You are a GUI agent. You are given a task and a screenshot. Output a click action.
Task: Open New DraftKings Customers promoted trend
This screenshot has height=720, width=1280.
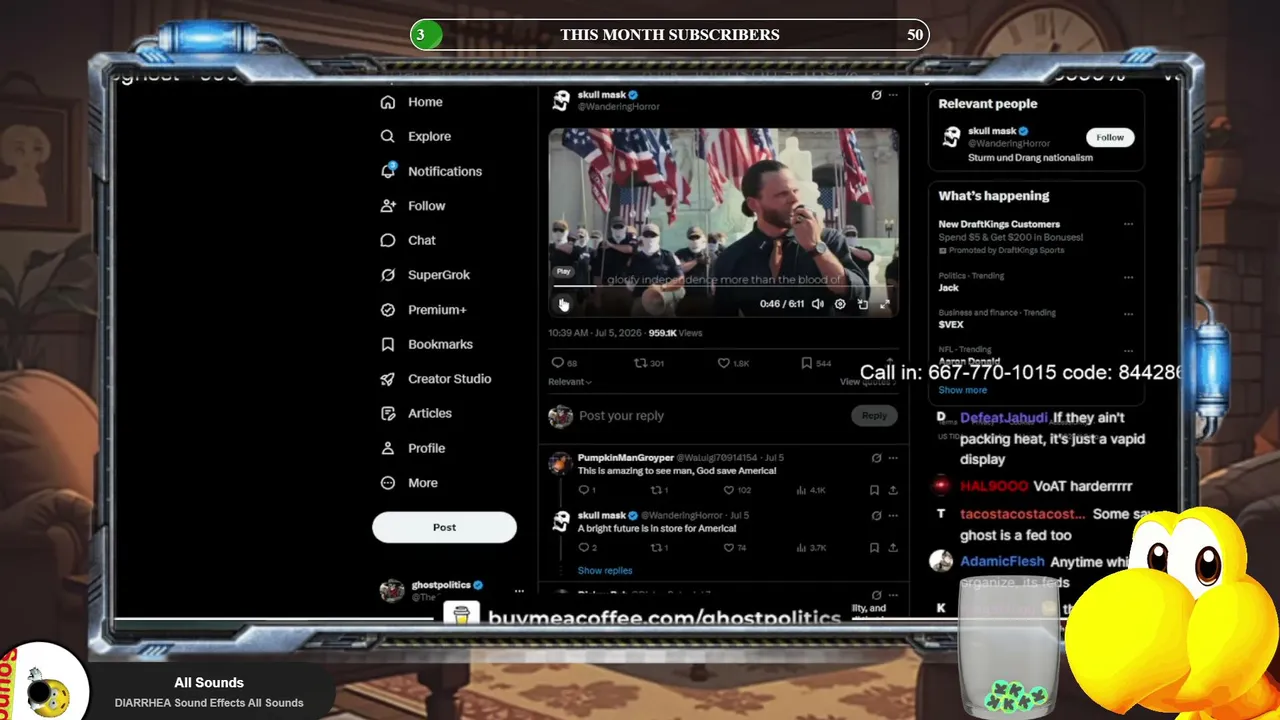999,224
